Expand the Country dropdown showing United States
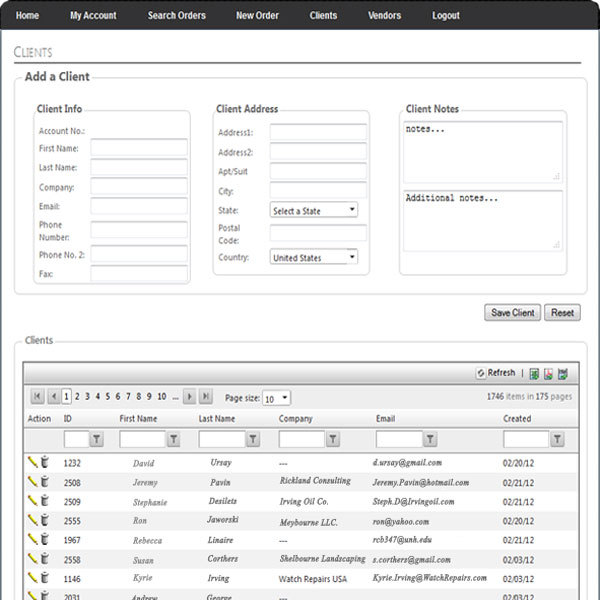600x600 pixels. tap(314, 257)
